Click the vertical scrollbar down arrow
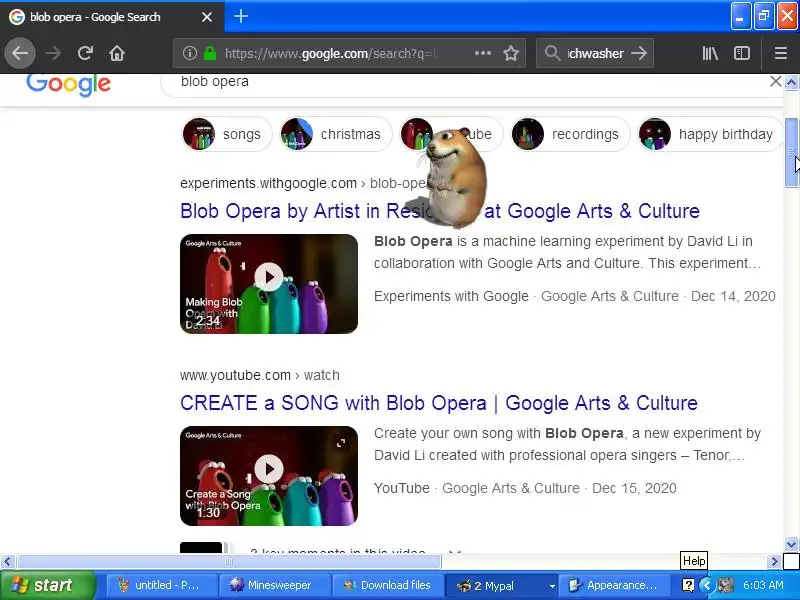The width and height of the screenshot is (800, 600). pos(791,544)
